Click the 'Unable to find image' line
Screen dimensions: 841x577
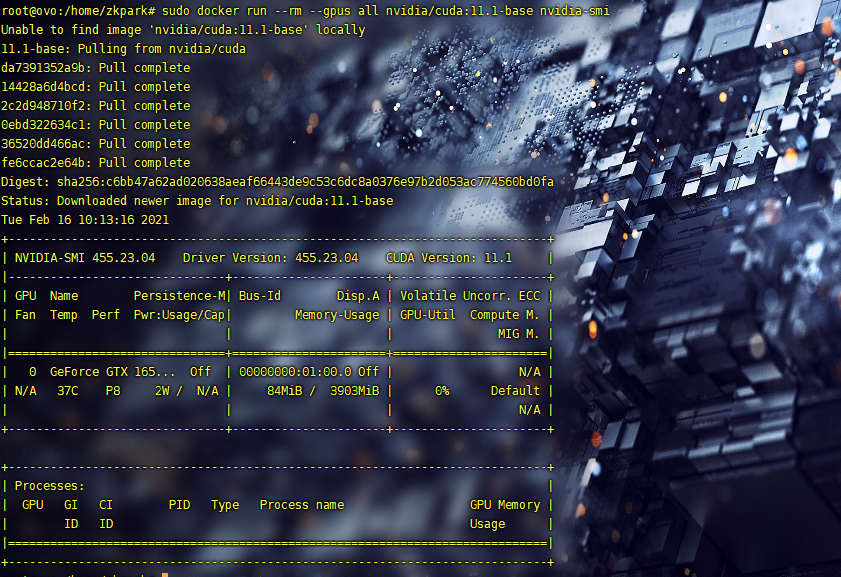coord(183,30)
